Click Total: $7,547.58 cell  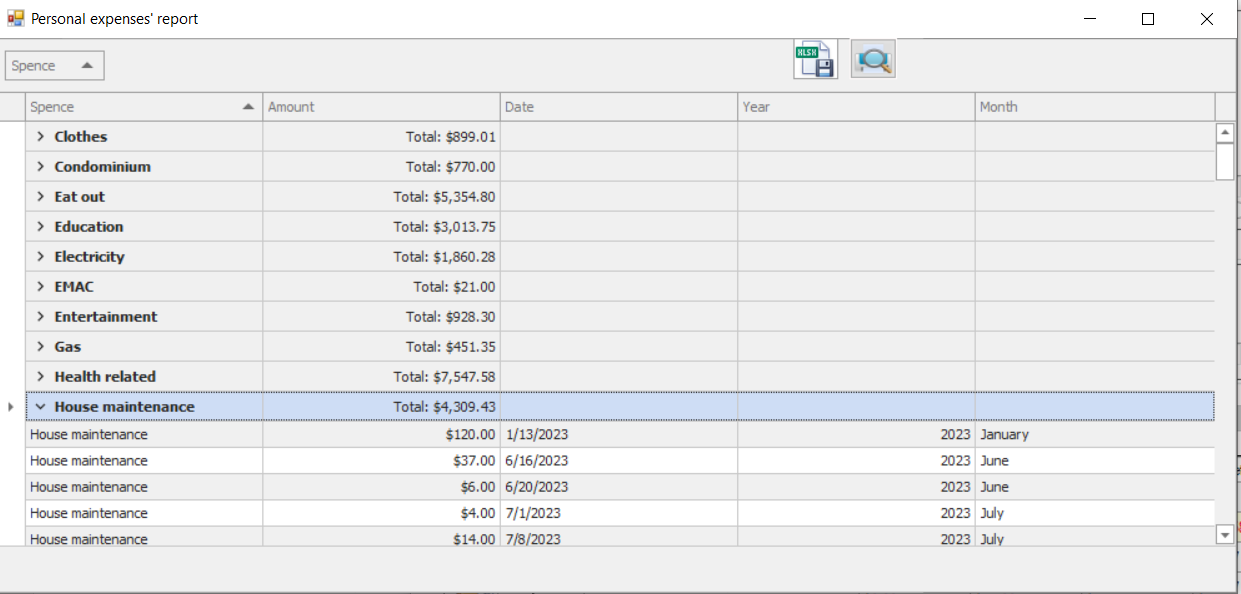click(381, 377)
